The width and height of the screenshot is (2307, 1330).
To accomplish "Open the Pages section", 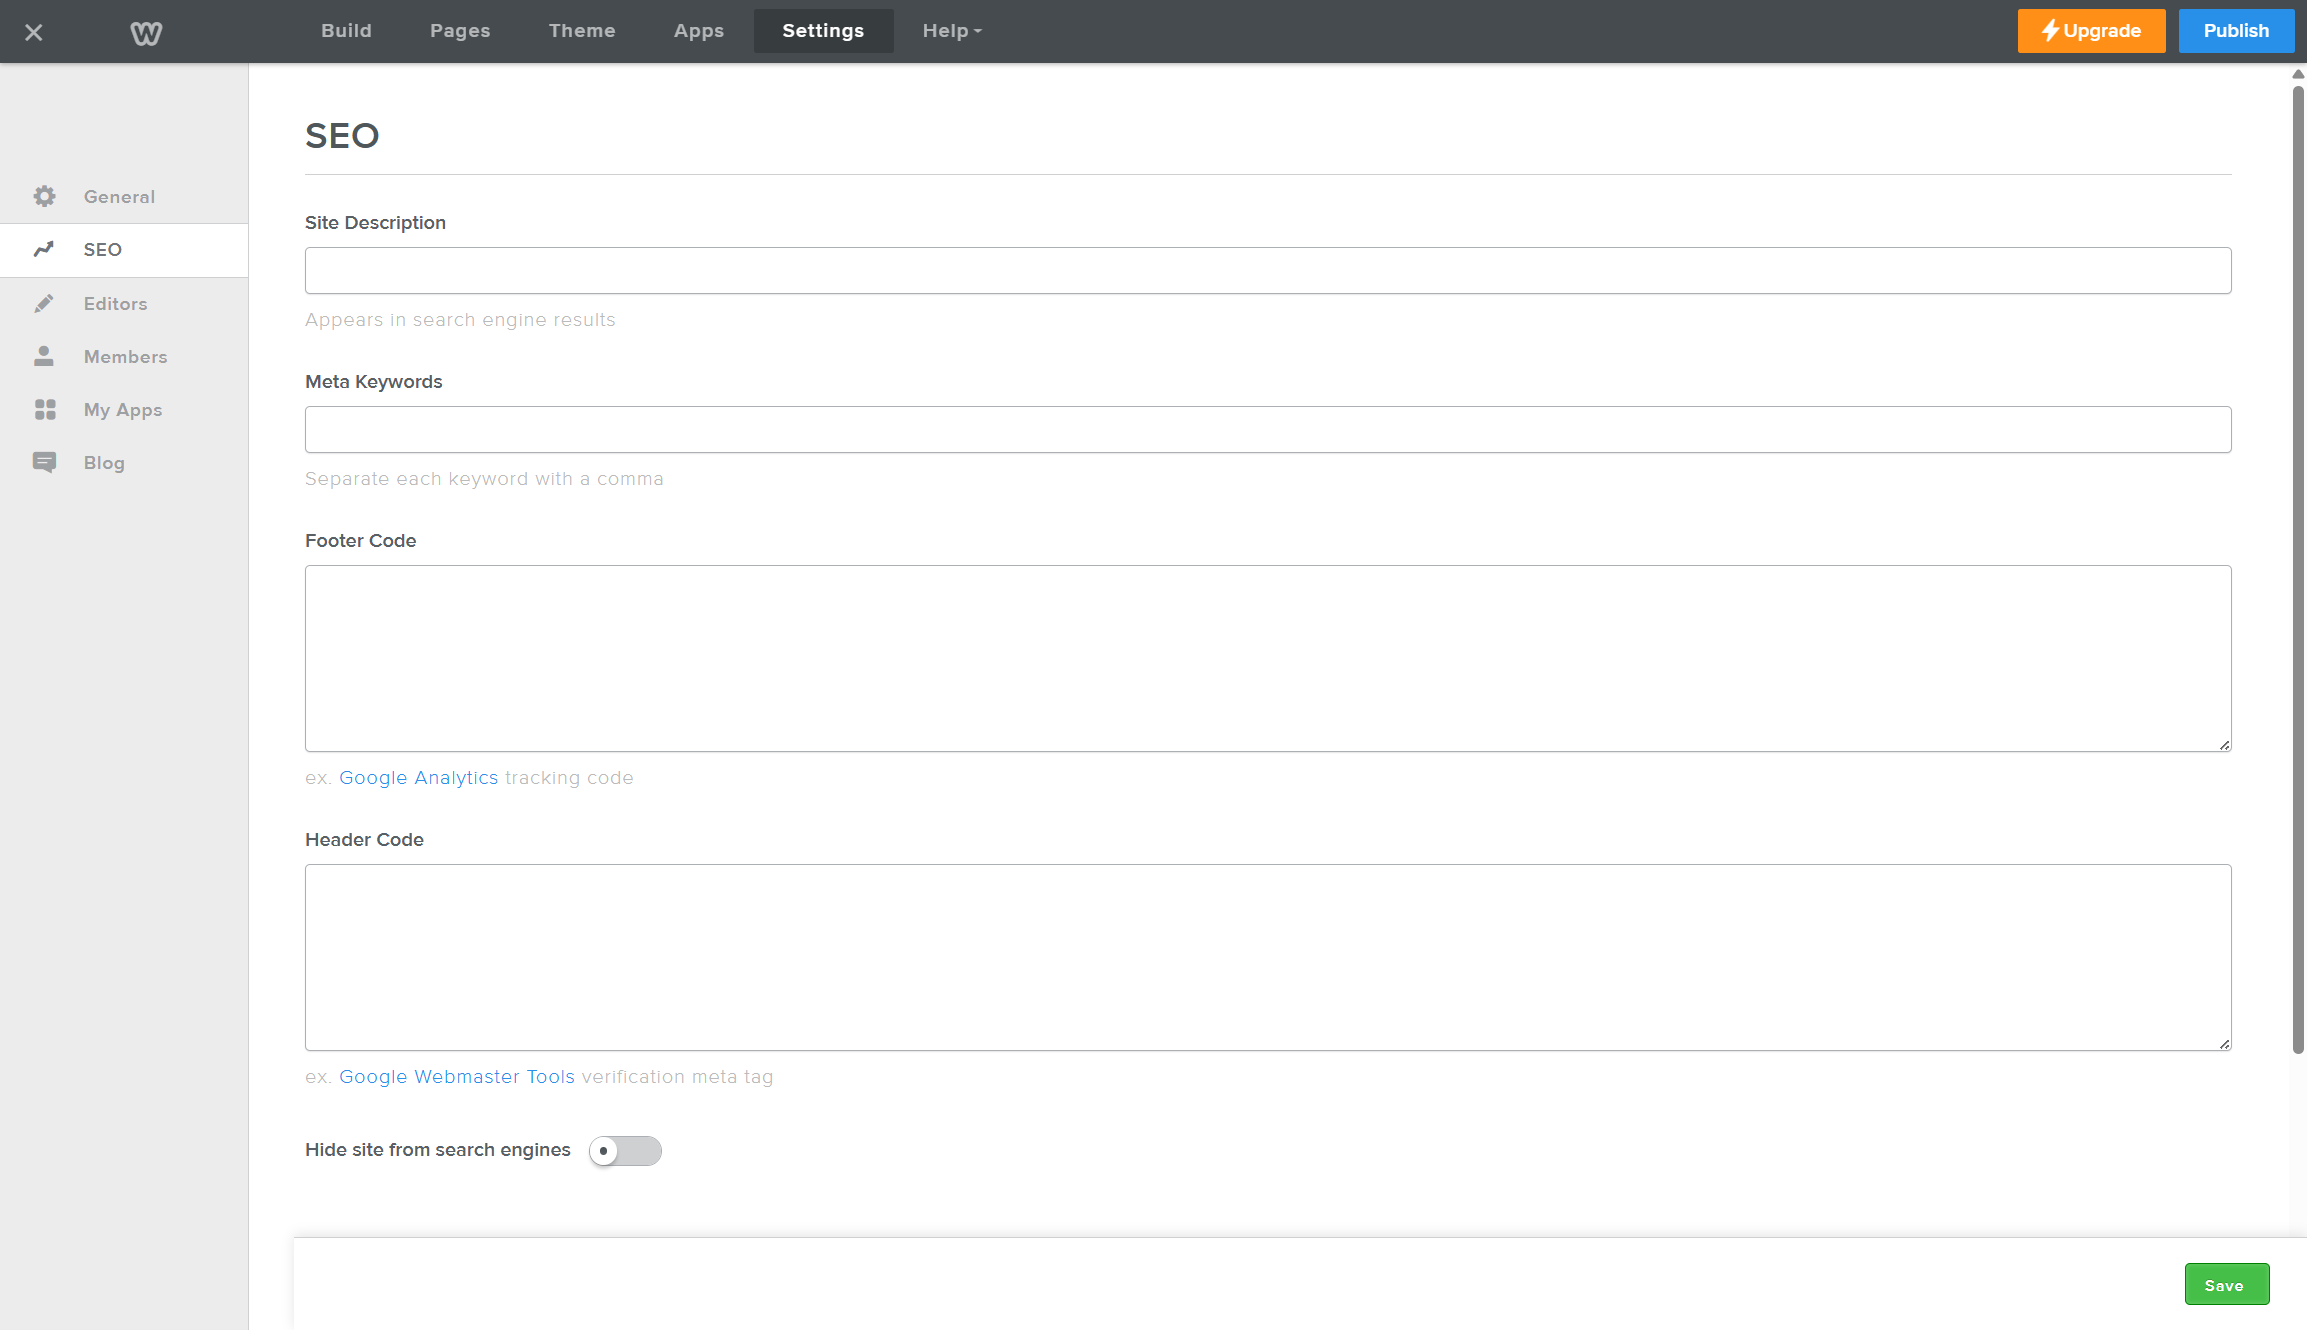I will pos(460,31).
